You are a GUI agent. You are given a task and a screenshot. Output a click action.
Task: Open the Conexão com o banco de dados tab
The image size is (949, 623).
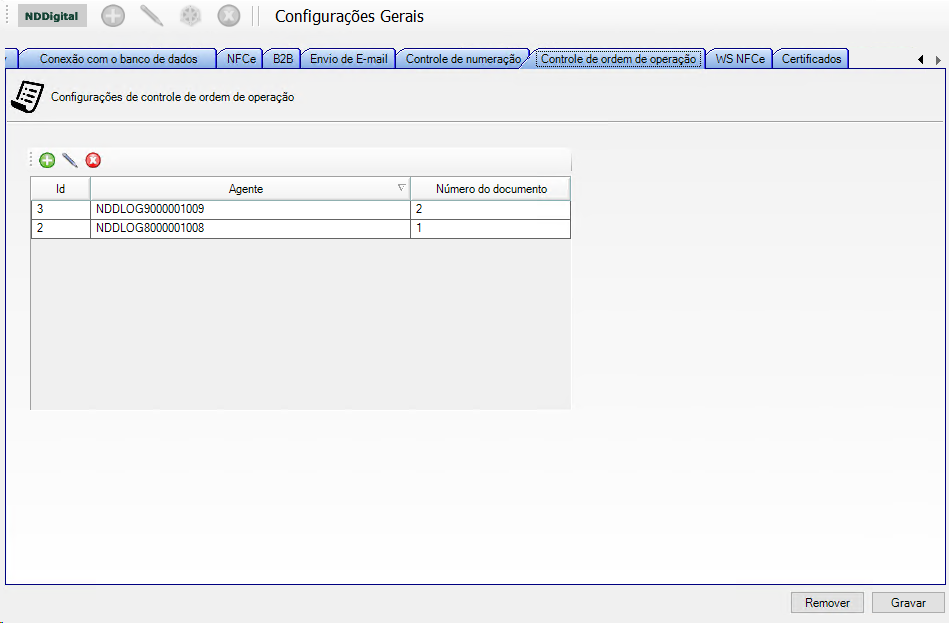click(118, 59)
